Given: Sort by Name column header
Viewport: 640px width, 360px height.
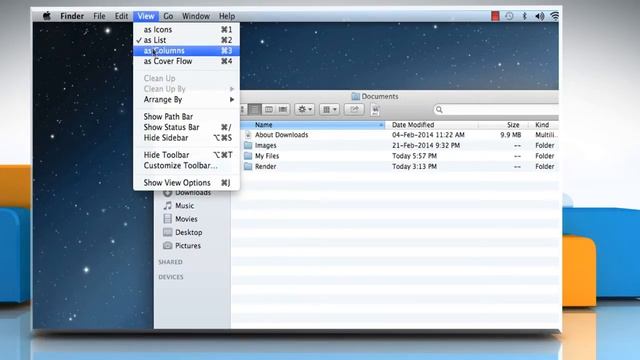Looking at the screenshot, I should 313,125.
